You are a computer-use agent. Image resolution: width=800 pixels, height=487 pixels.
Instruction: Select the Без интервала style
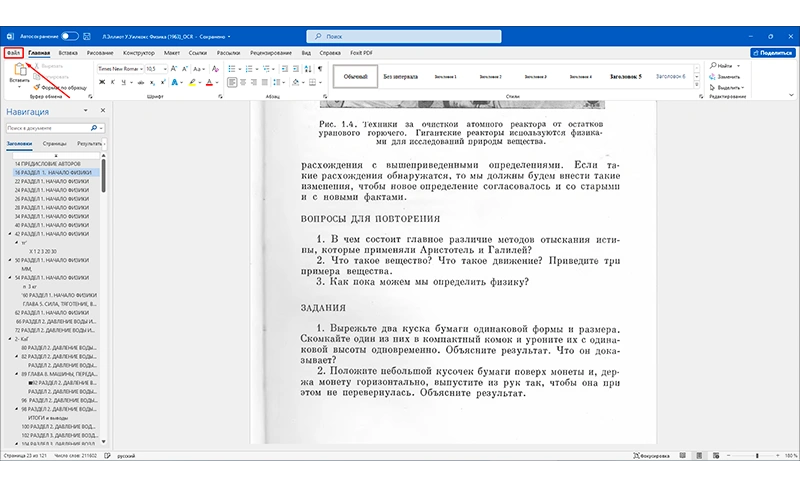click(x=401, y=76)
